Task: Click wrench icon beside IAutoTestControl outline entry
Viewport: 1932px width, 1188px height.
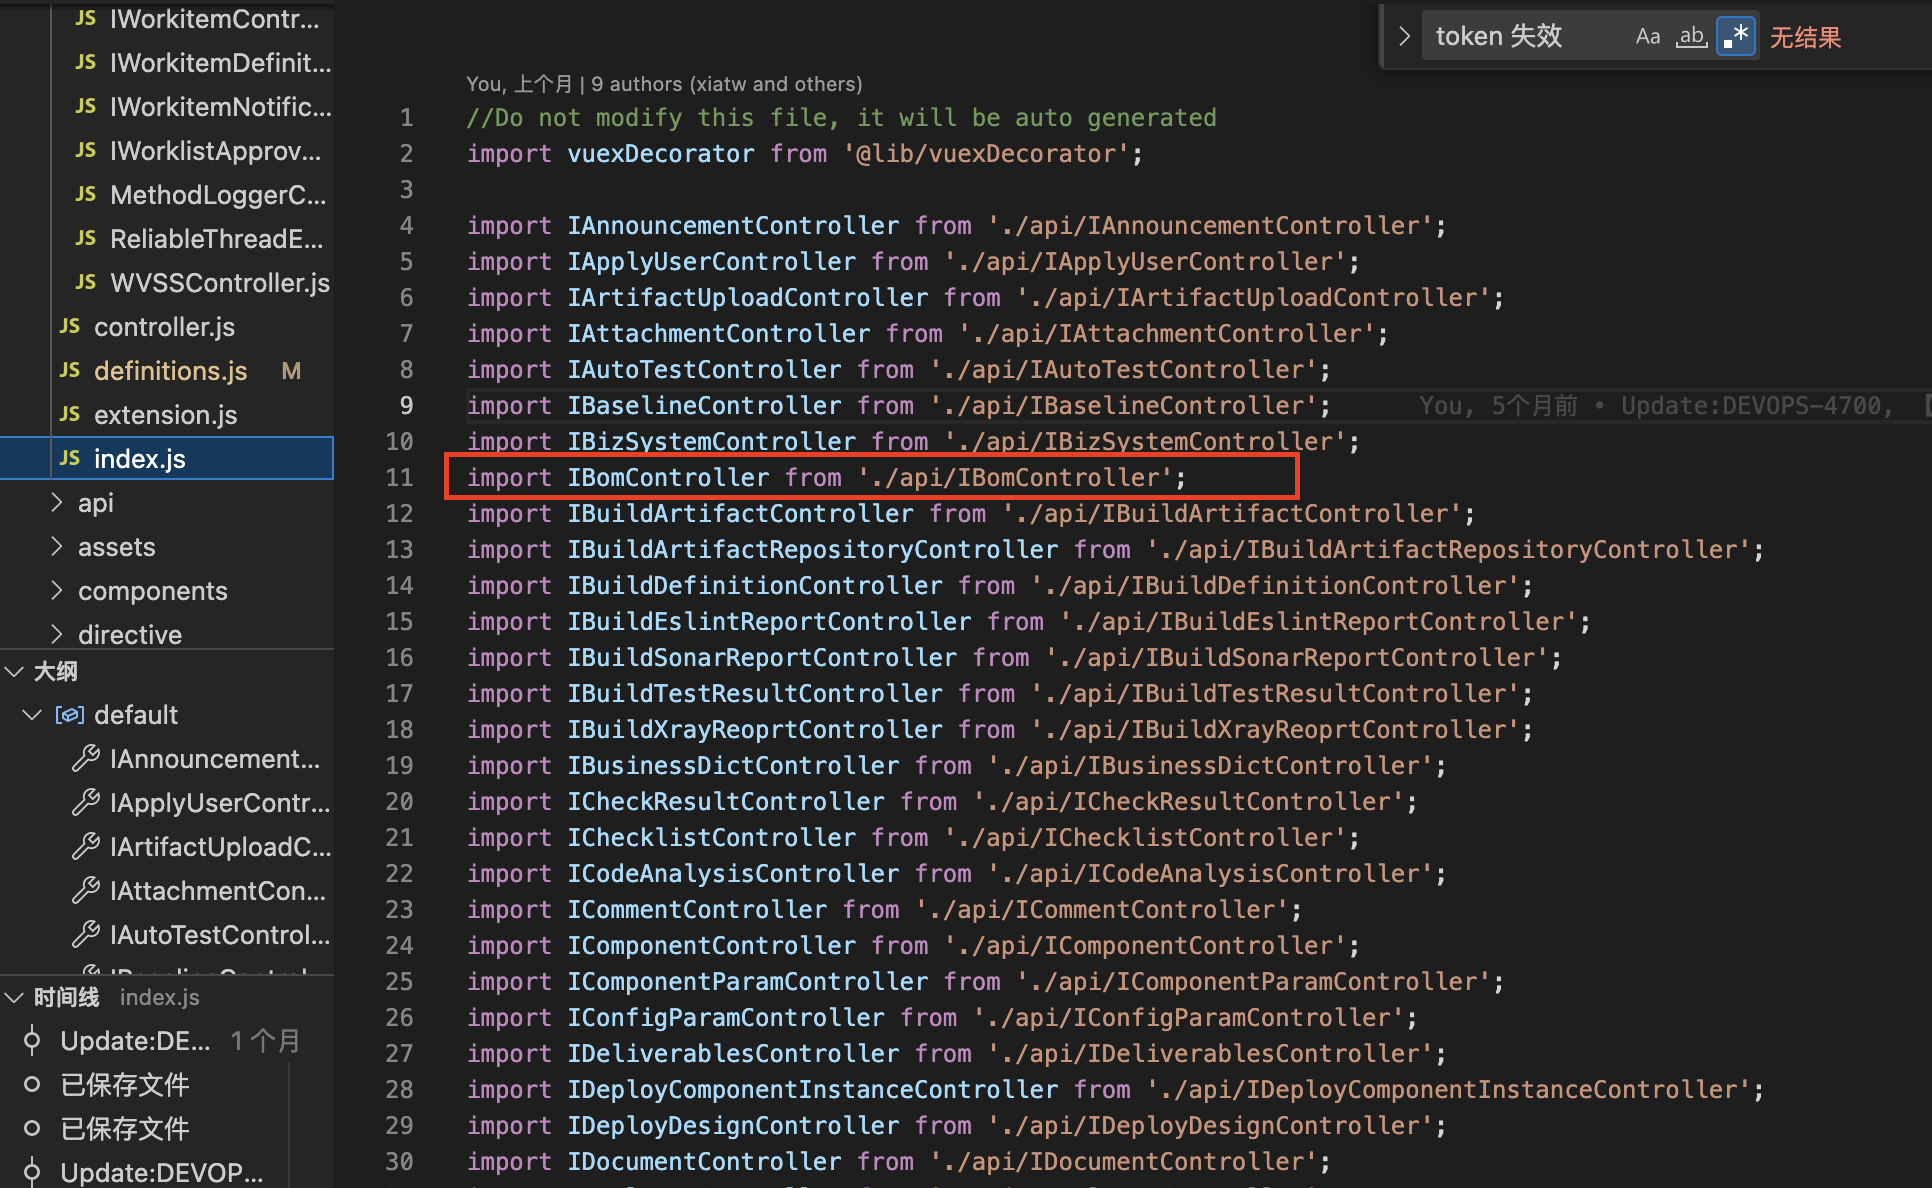Action: pyautogui.click(x=86, y=935)
